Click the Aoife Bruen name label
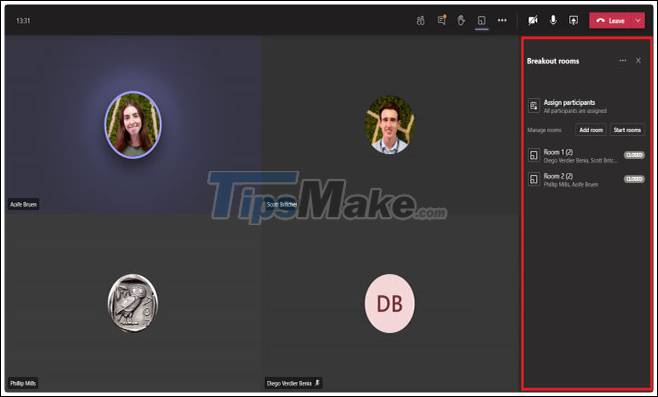The height and width of the screenshot is (397, 658). [x=24, y=204]
